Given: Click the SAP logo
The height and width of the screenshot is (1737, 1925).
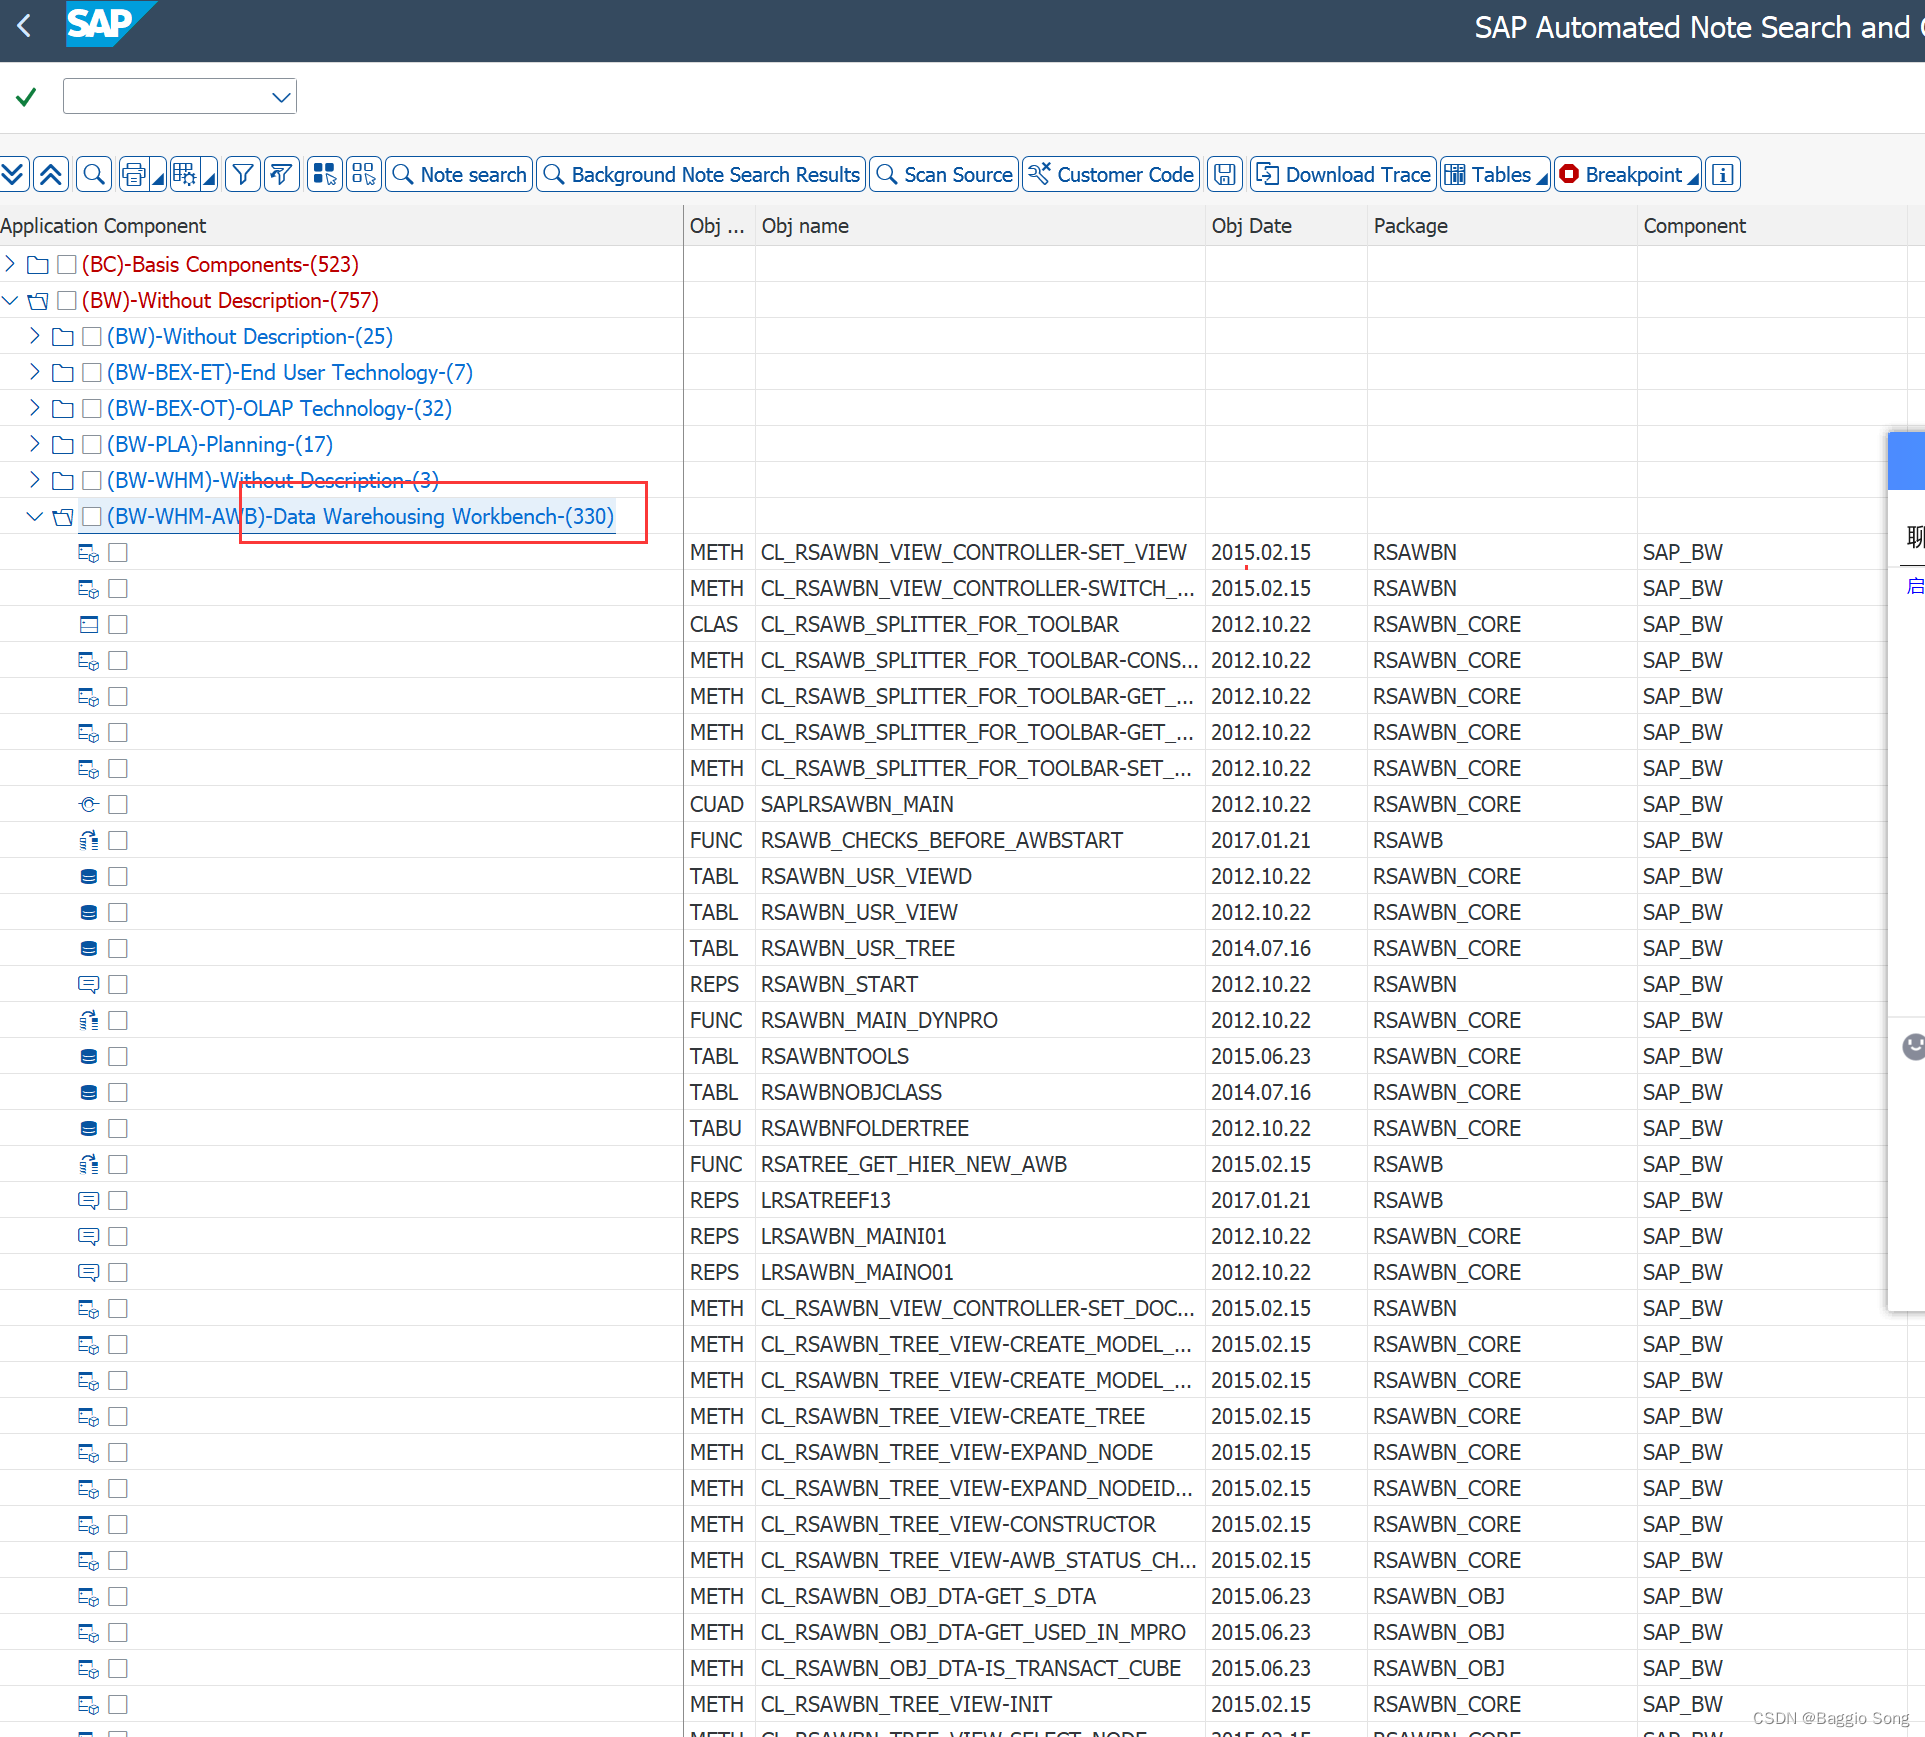Looking at the screenshot, I should pos(109,24).
